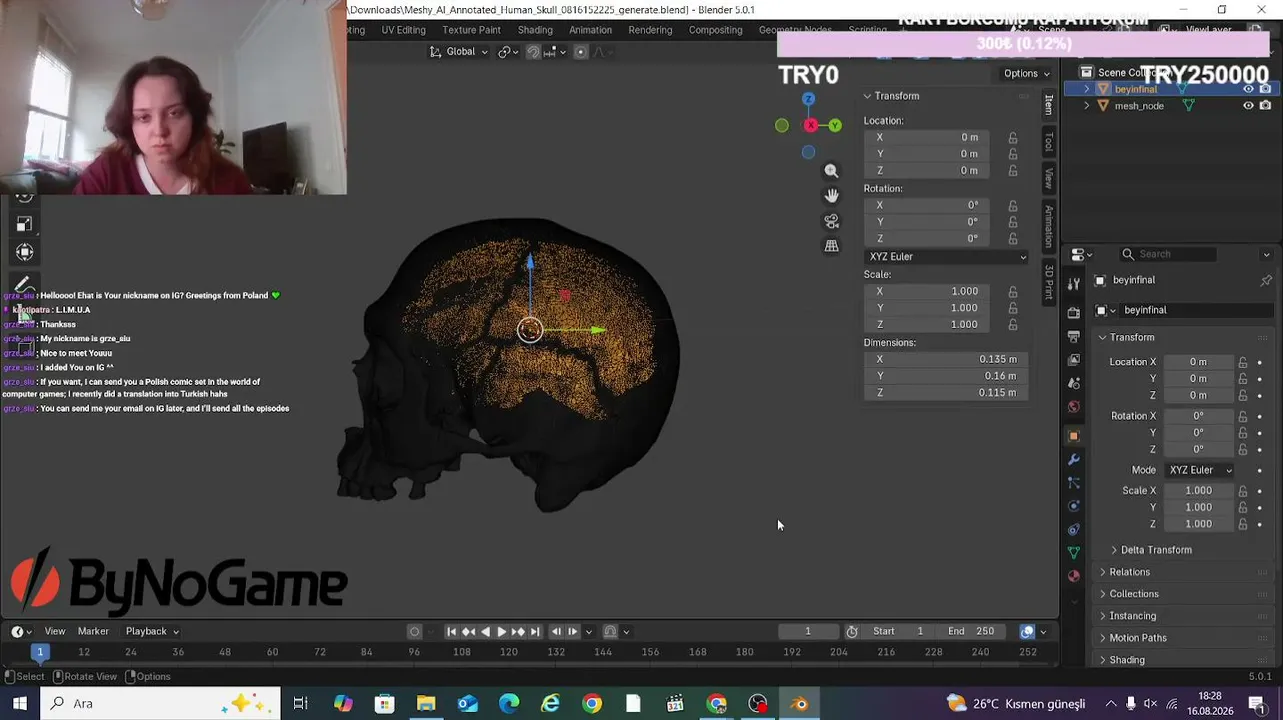
Task: Jump to the timeline start frame
Action: [x=451, y=631]
